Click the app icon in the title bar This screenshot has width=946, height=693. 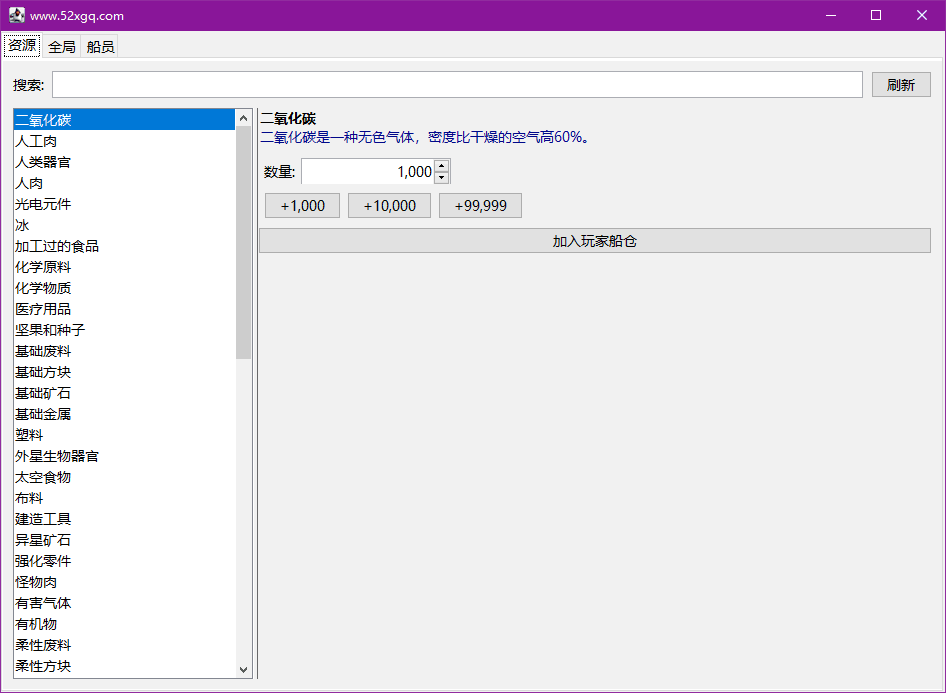point(17,15)
